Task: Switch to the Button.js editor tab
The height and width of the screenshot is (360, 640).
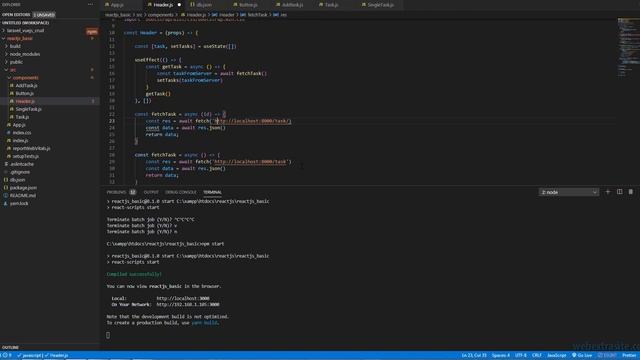Action: (248, 5)
